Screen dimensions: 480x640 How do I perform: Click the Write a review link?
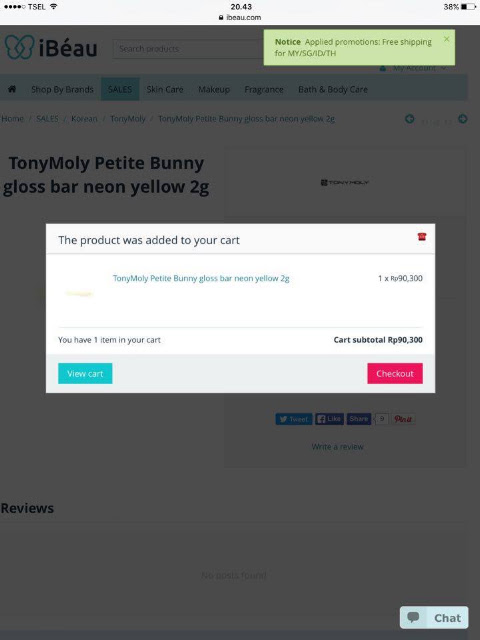[x=338, y=447]
